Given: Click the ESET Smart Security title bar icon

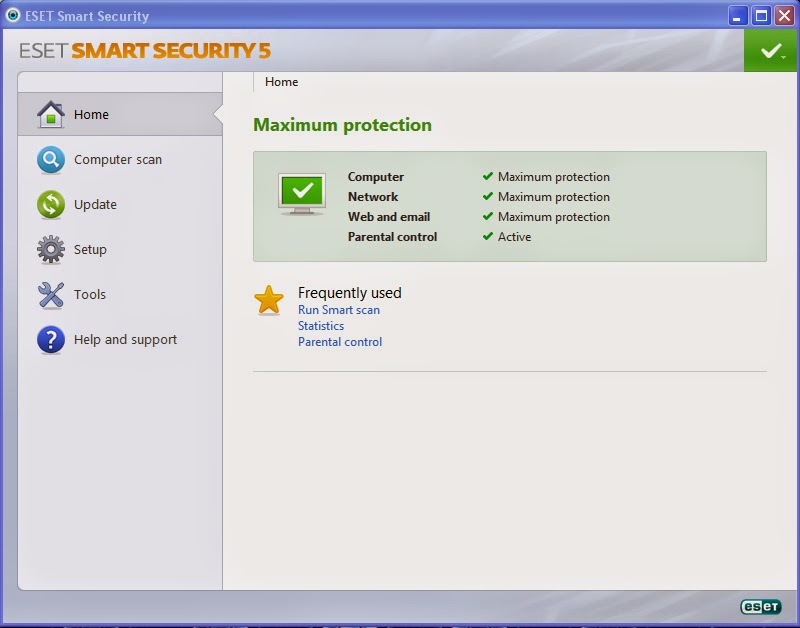Looking at the screenshot, I should tap(12, 15).
